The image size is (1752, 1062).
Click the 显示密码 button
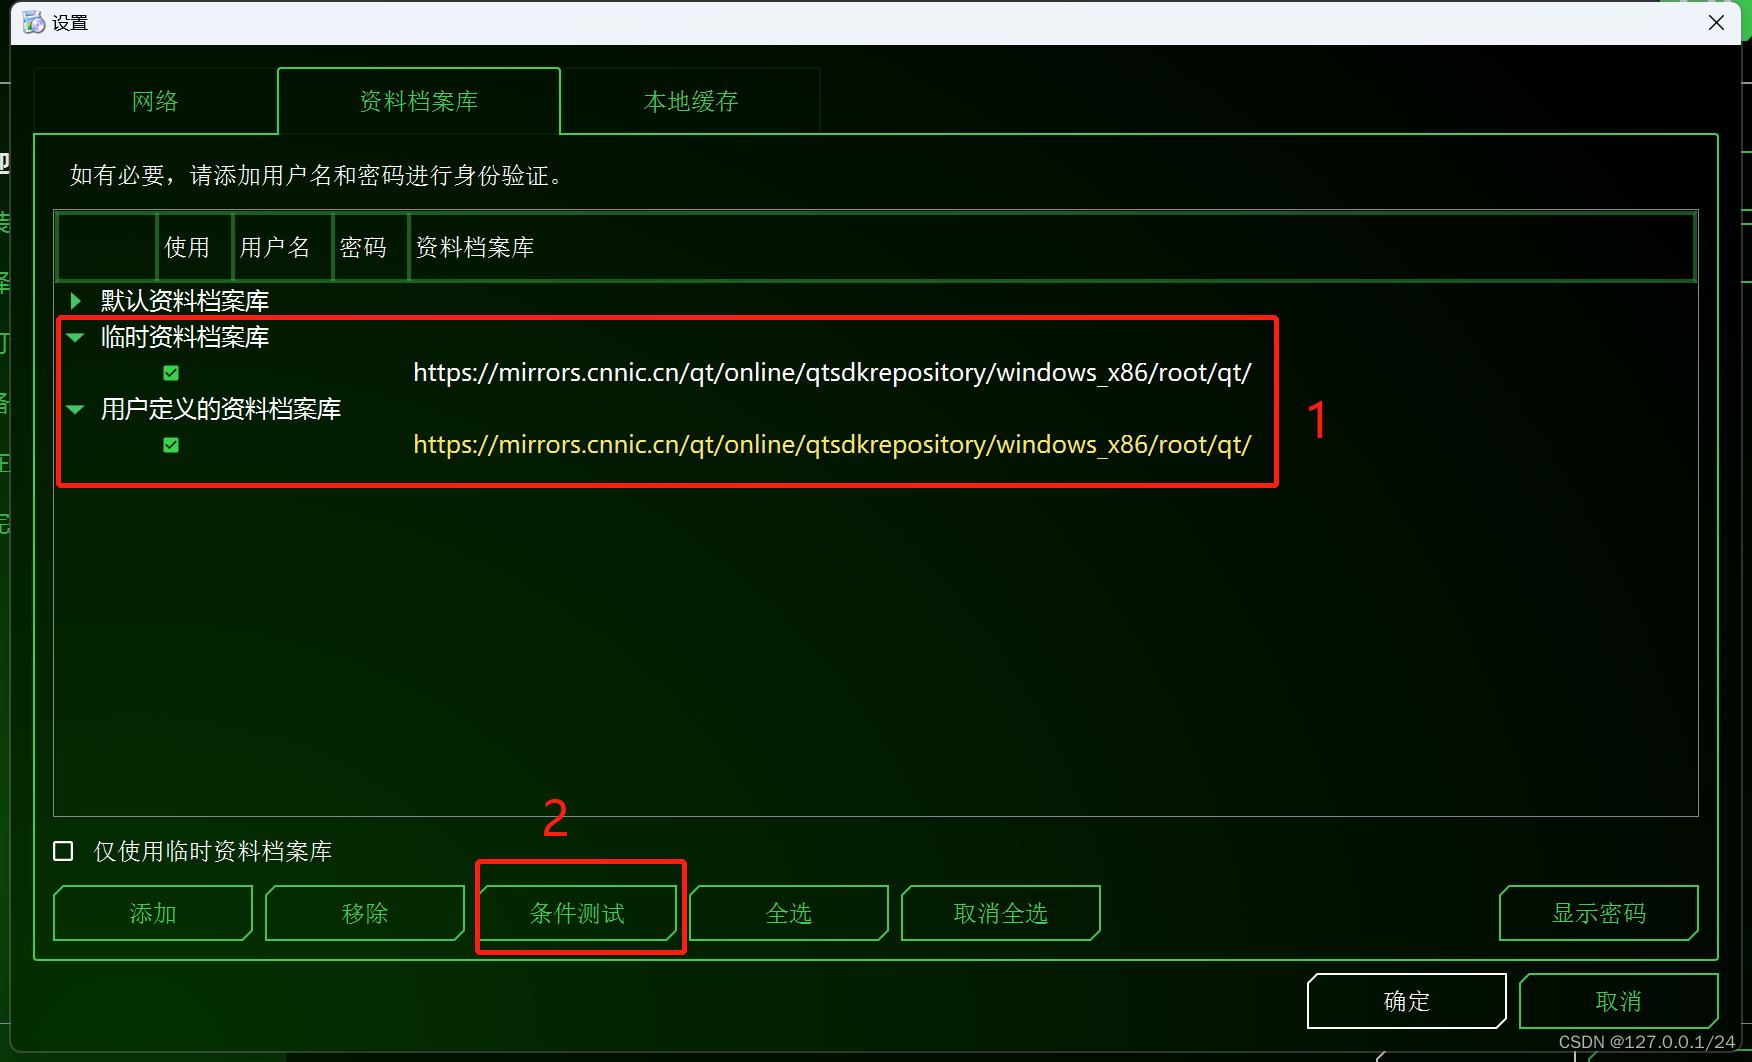(1599, 913)
